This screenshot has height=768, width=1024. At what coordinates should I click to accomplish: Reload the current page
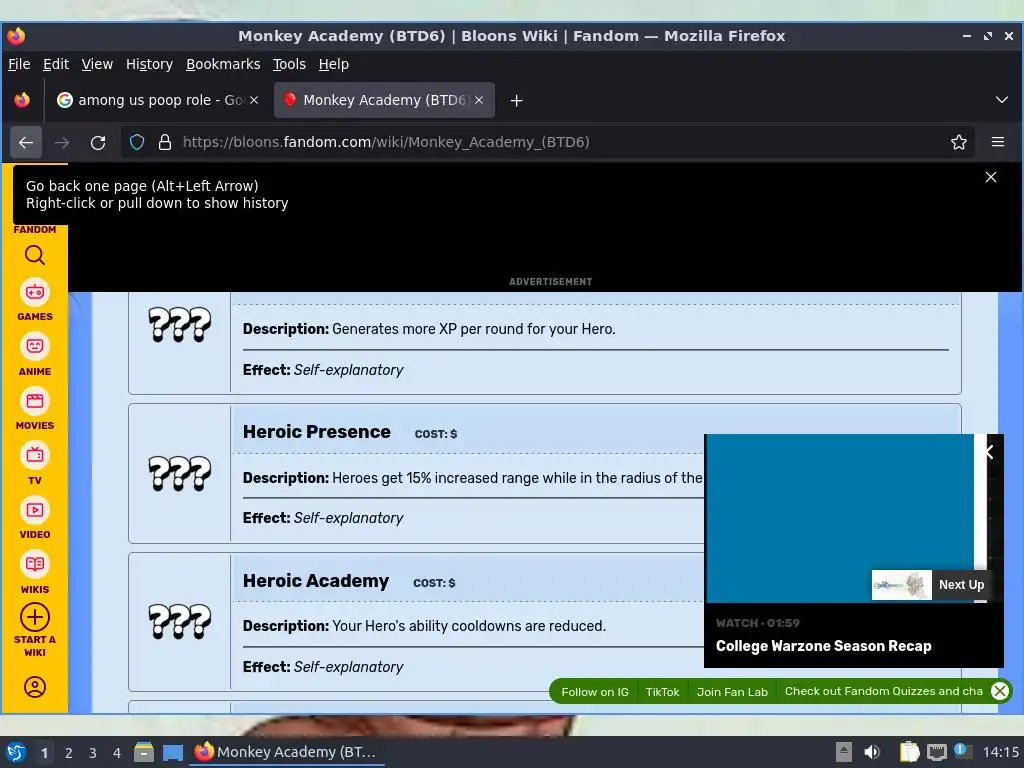coord(98,142)
